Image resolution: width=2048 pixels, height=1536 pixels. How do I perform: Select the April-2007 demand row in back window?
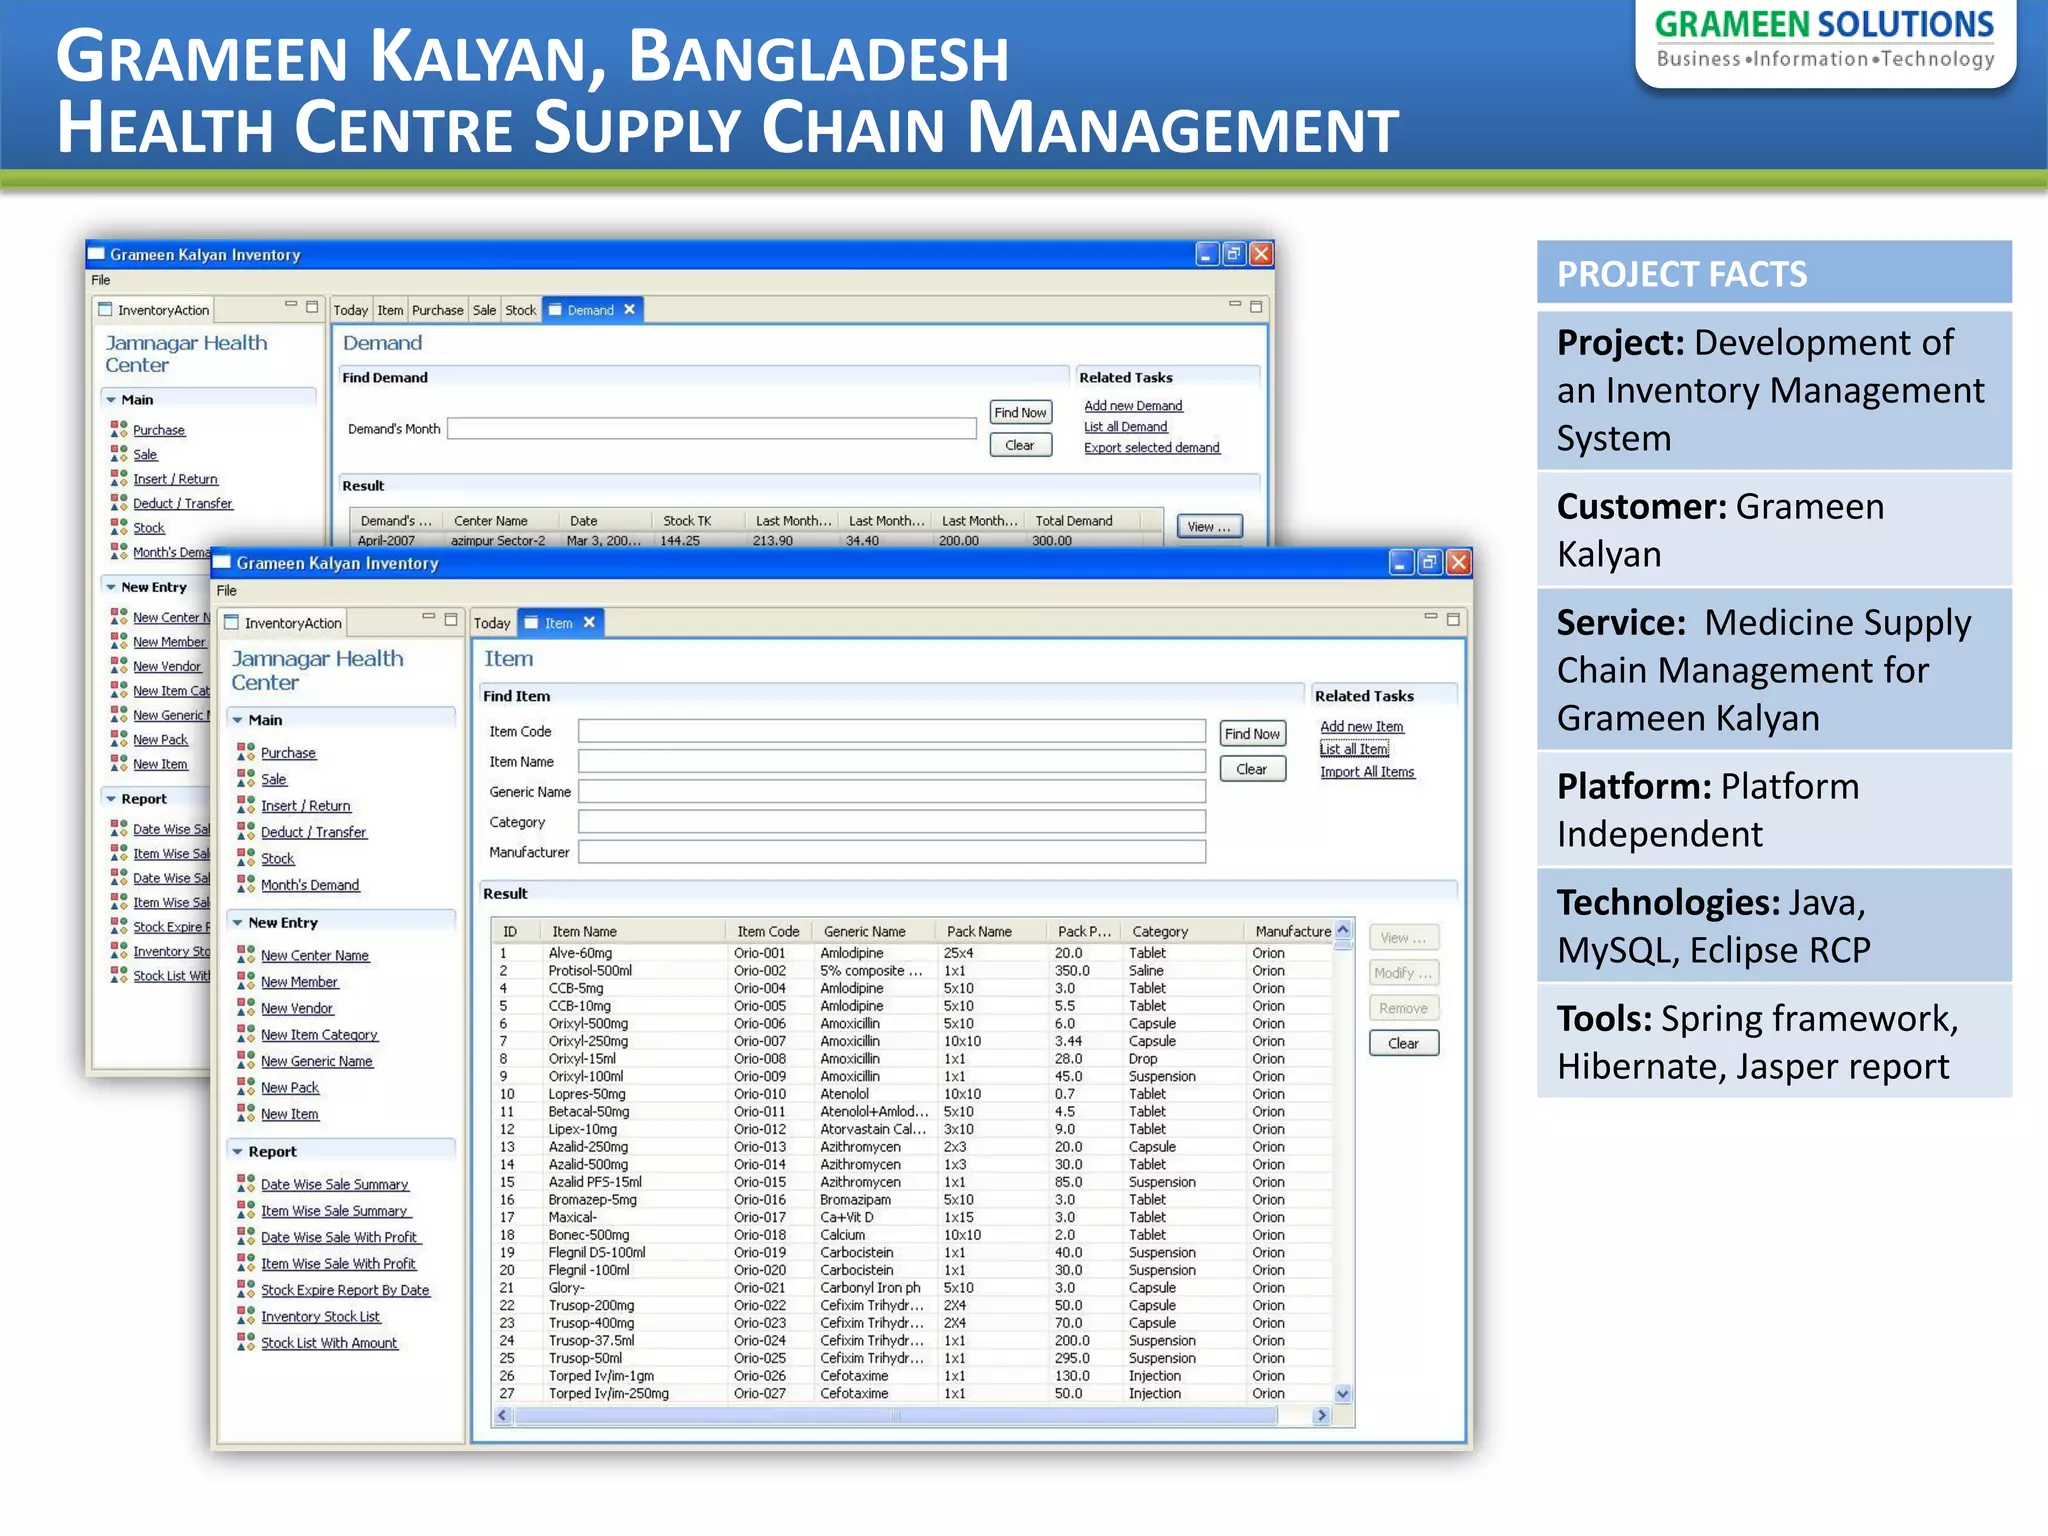(757, 541)
